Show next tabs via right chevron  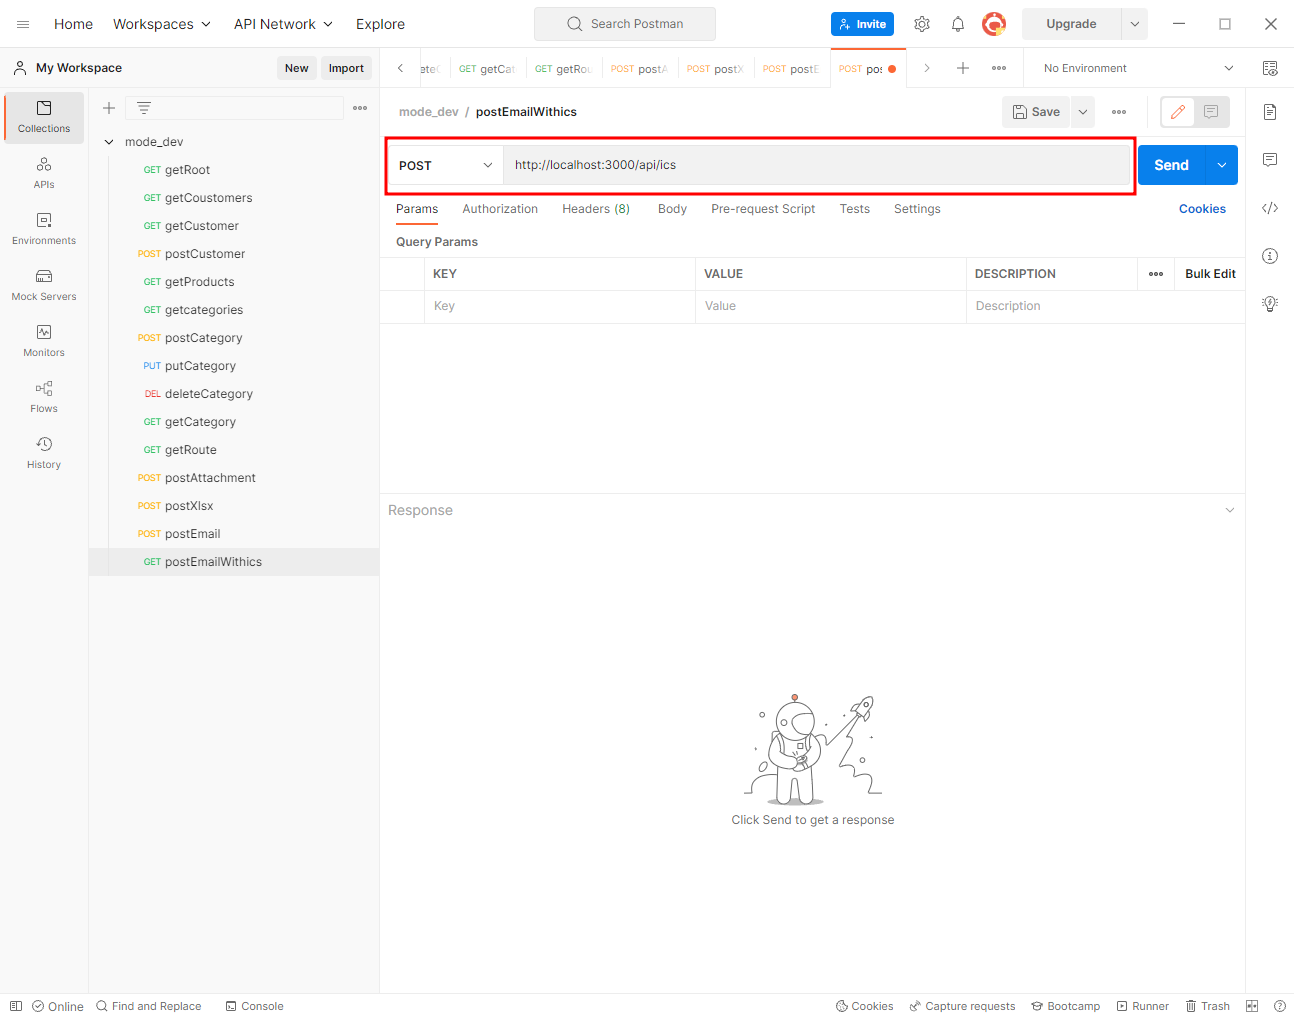pos(927,68)
